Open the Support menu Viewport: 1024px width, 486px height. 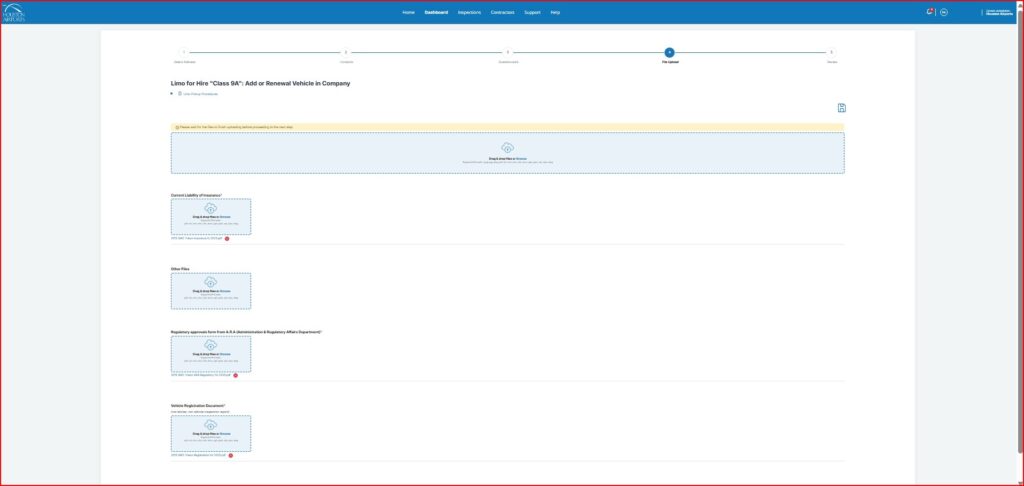point(532,12)
